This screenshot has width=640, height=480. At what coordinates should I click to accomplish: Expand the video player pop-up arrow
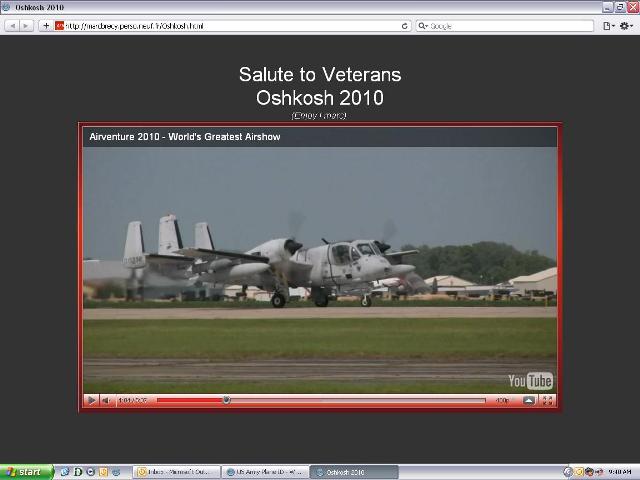coord(529,400)
